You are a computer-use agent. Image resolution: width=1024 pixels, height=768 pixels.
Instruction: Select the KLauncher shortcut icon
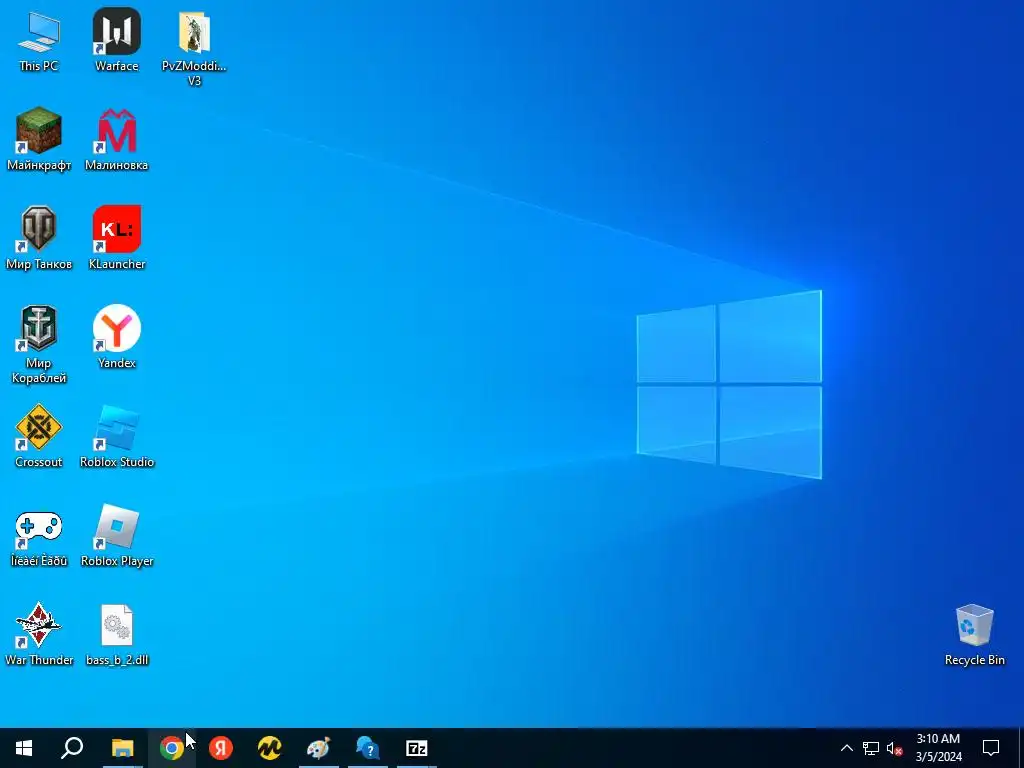tap(116, 239)
